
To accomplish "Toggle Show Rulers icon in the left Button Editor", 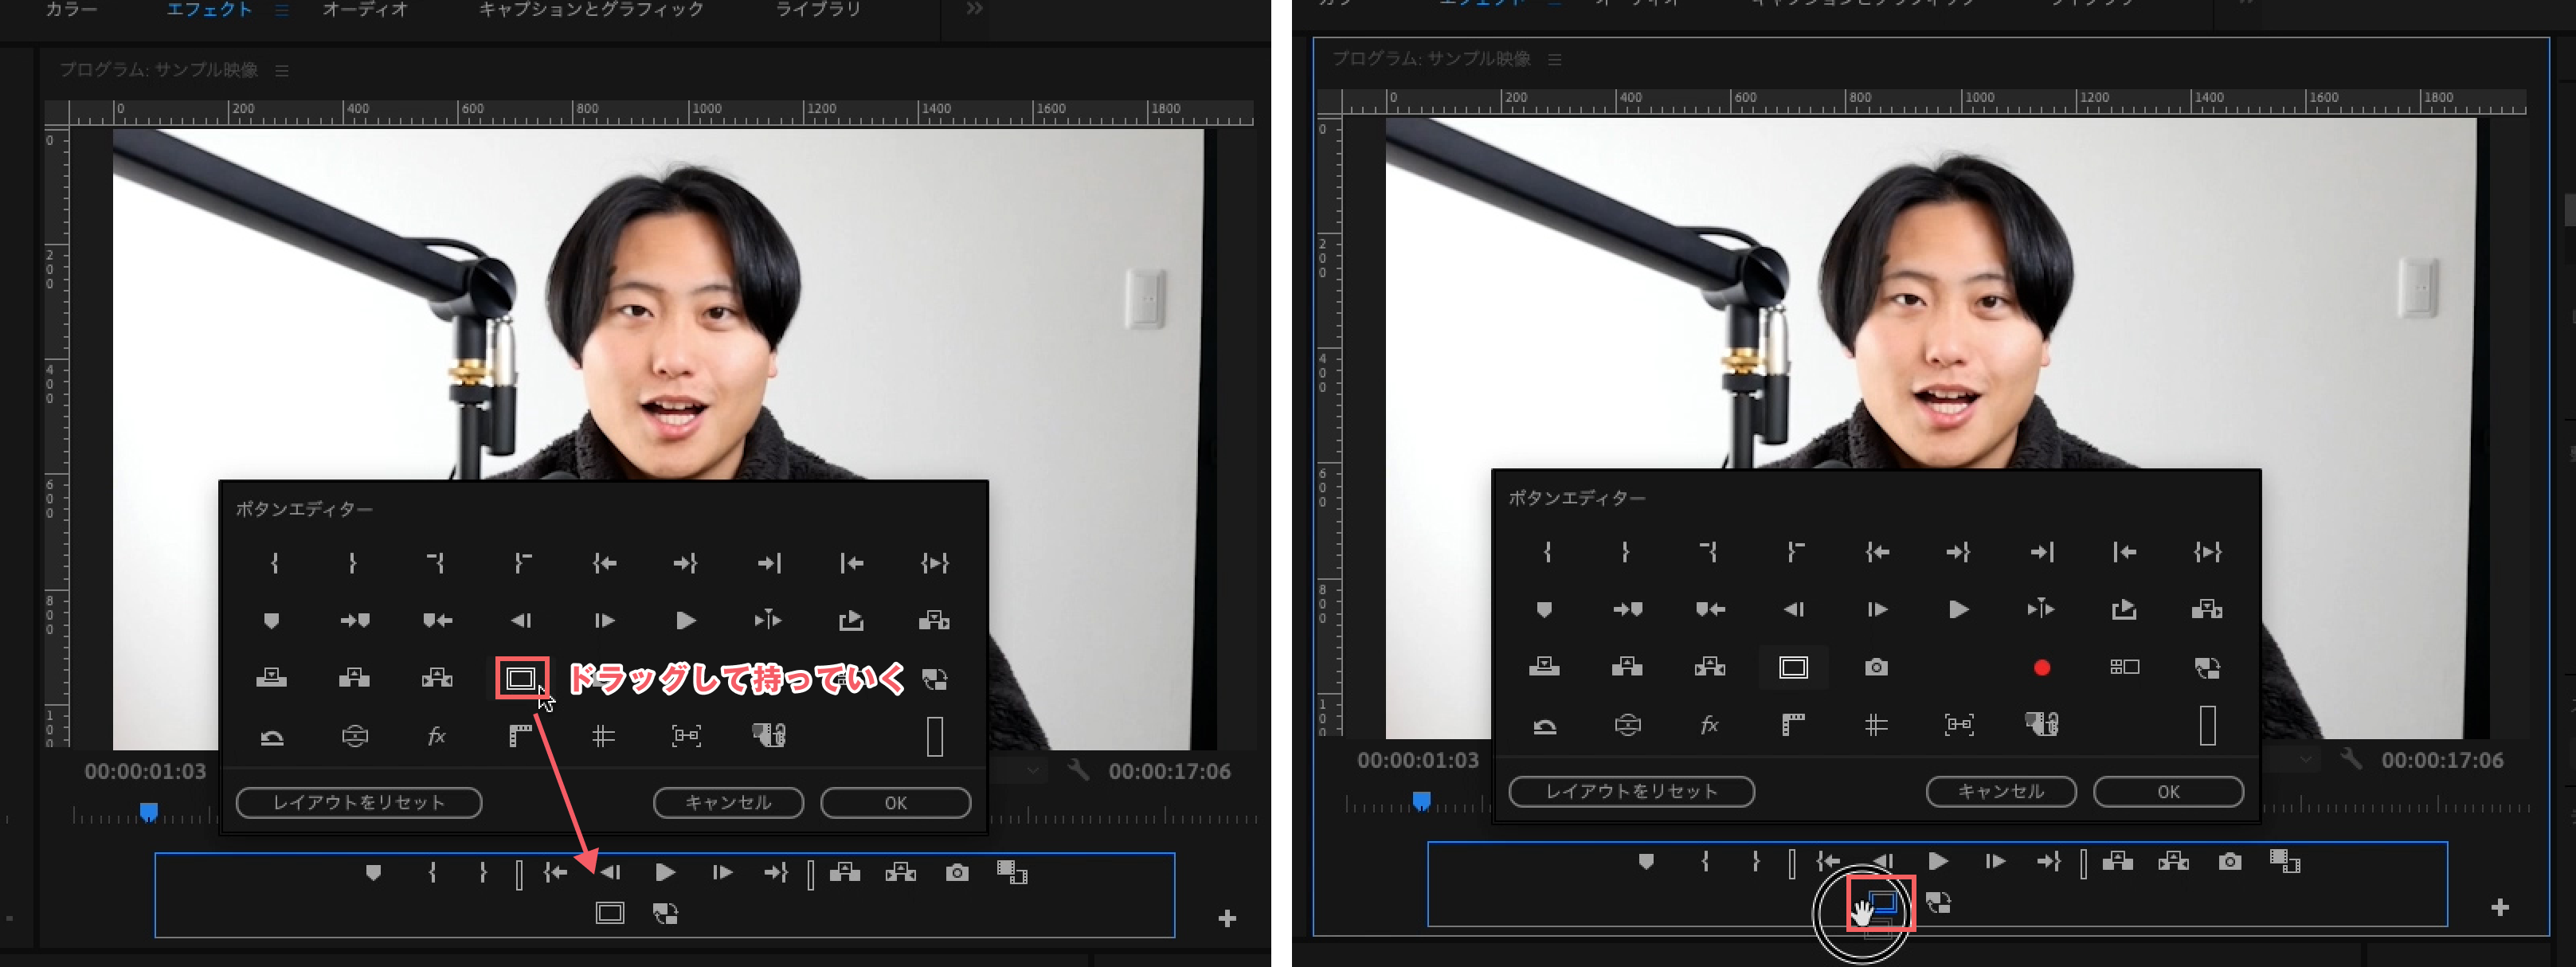I will coord(520,737).
